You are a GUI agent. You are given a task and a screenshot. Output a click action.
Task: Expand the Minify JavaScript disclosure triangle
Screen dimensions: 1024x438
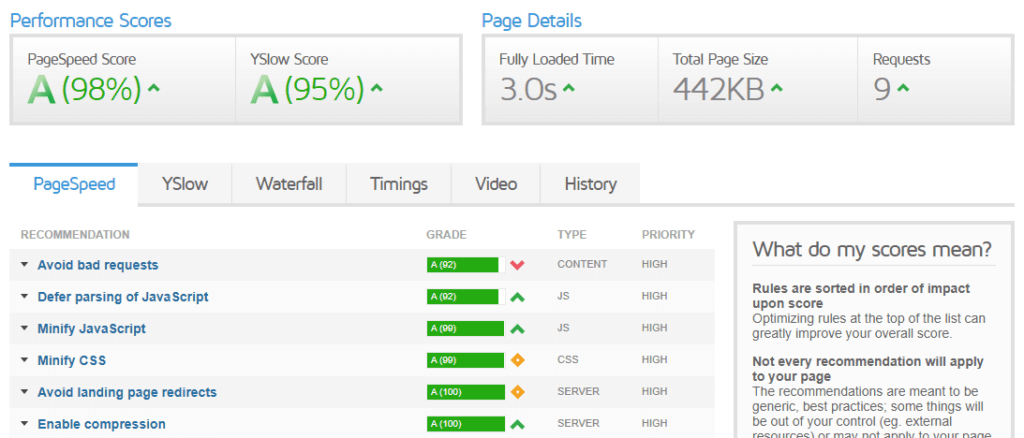coord(24,328)
